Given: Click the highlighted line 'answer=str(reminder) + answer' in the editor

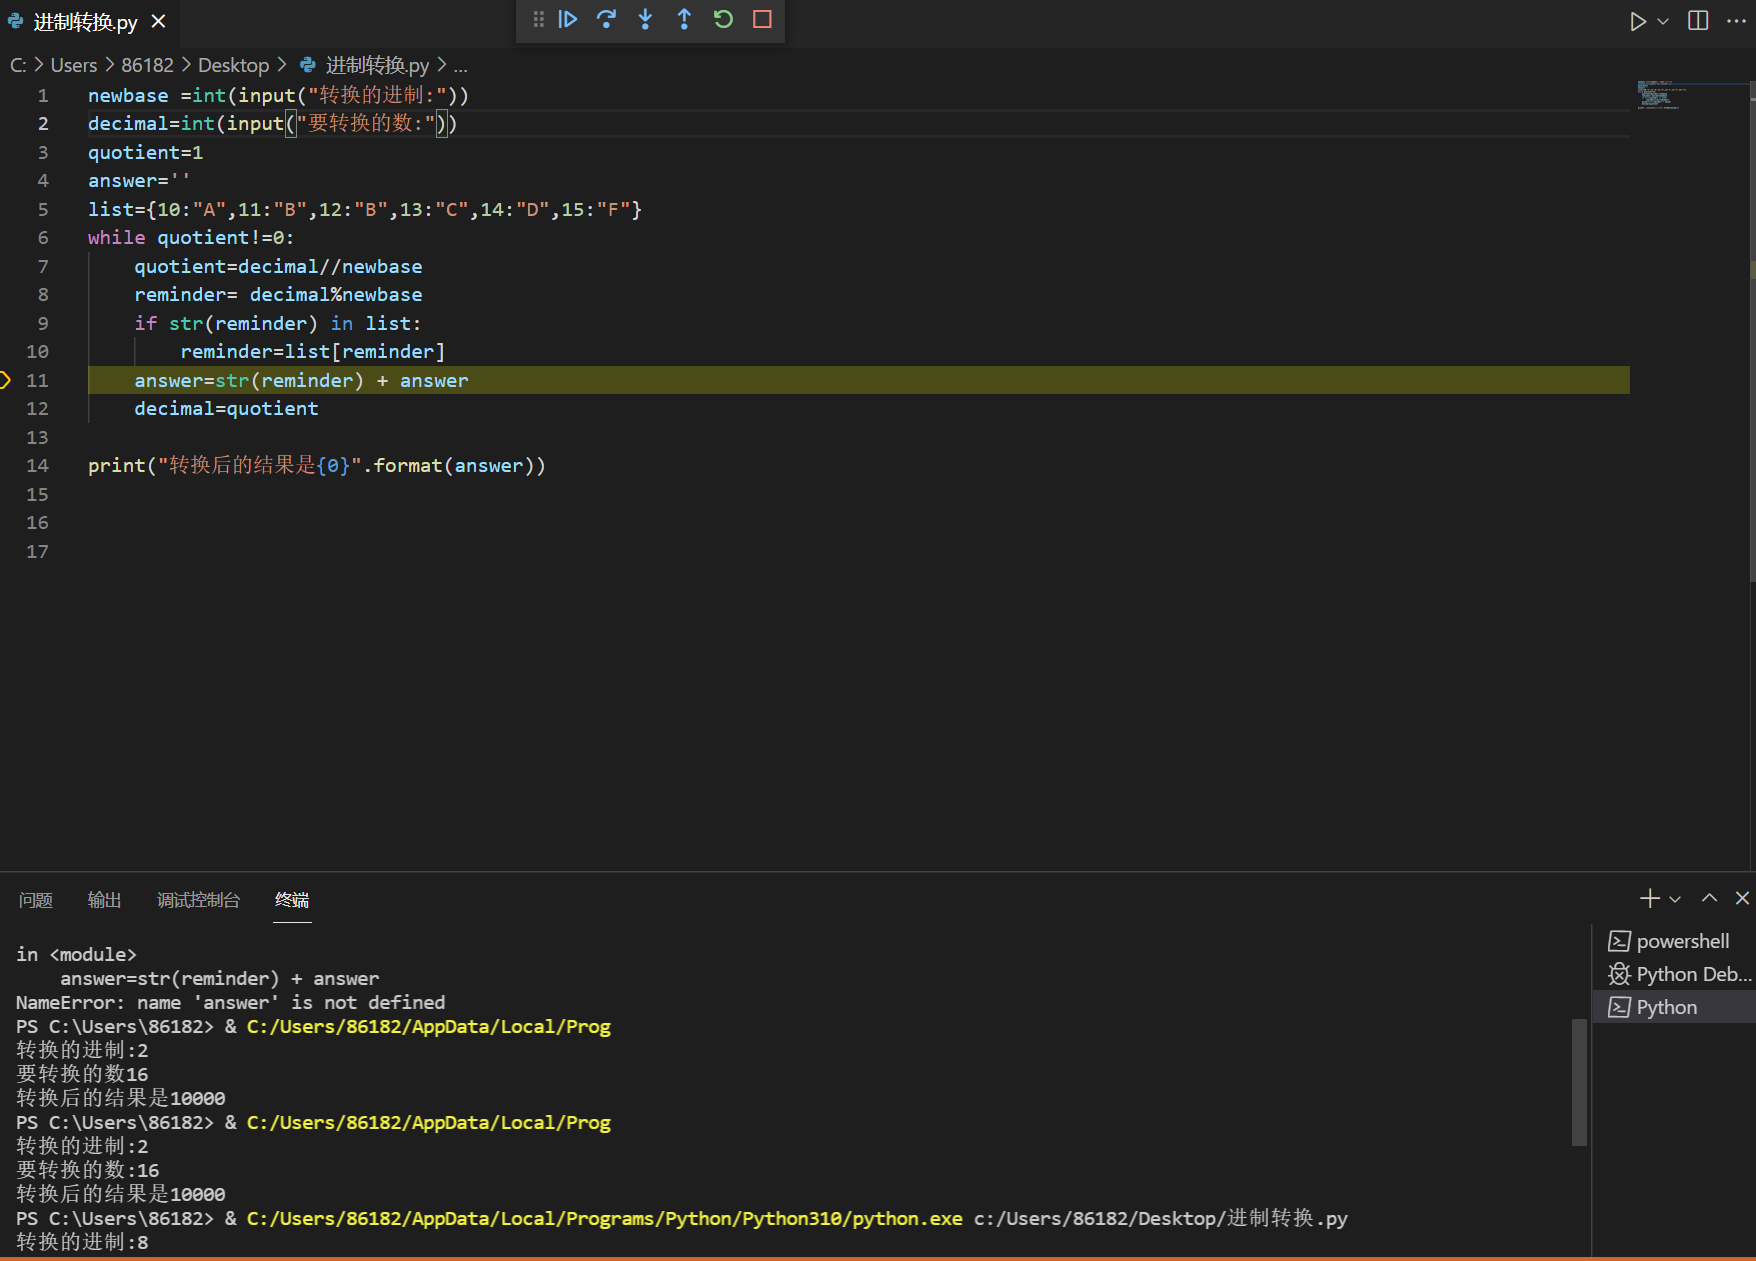Looking at the screenshot, I should (301, 380).
